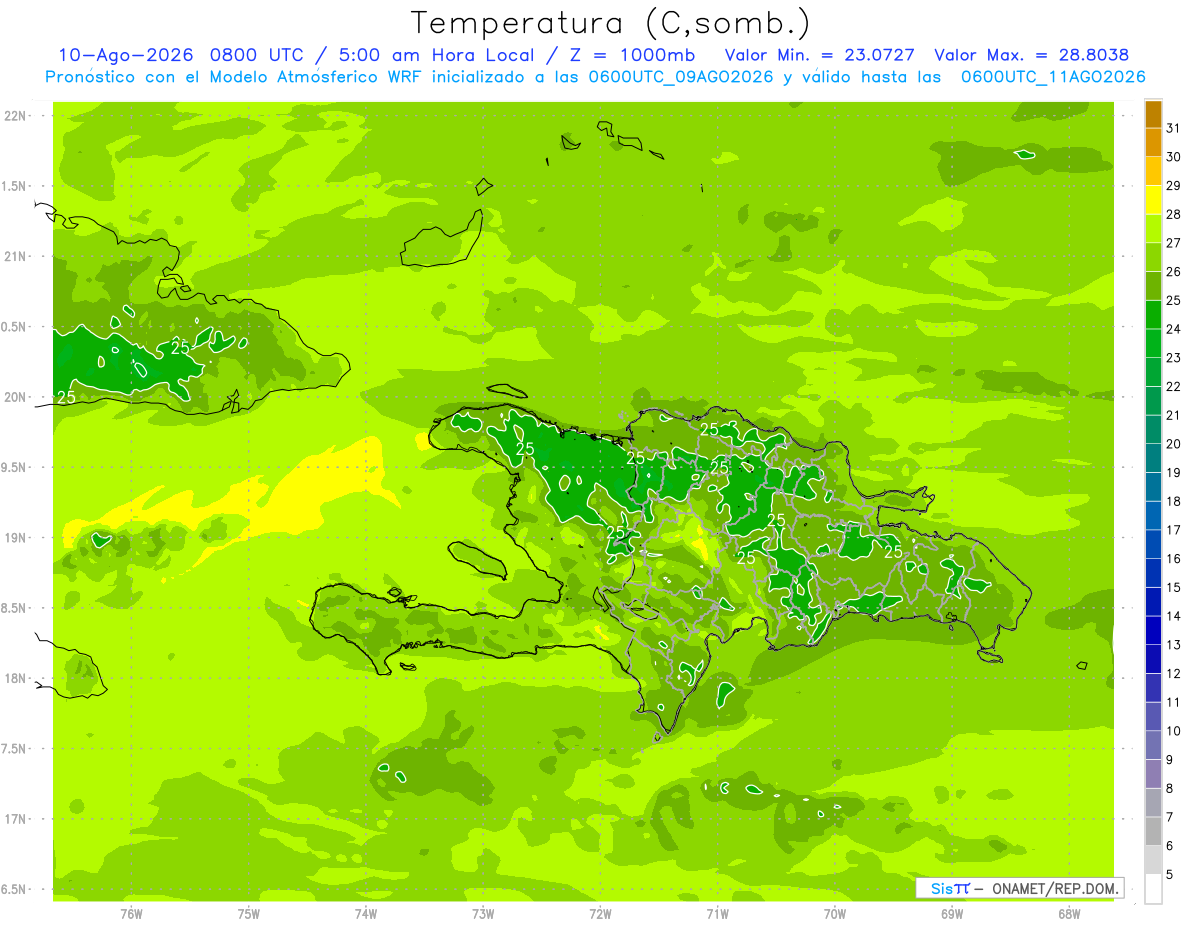The height and width of the screenshot is (927, 1200).
Task: Click the "9" color scale label
Action: click(x=1170, y=760)
